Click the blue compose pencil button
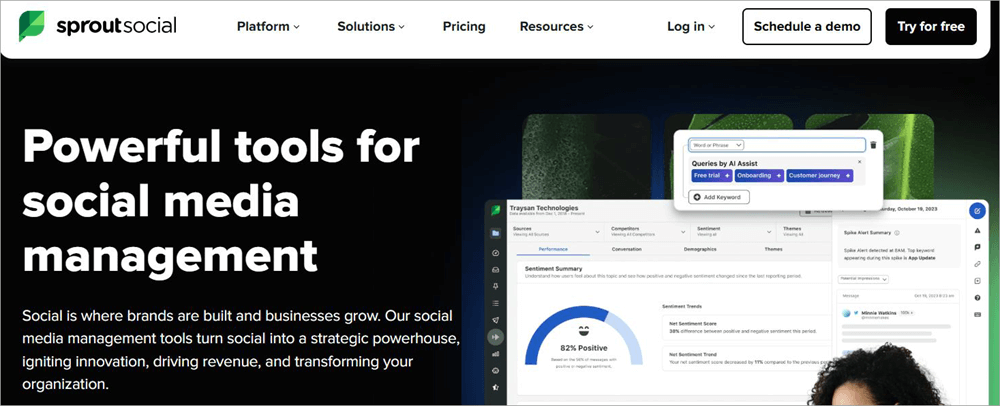Image resolution: width=1000 pixels, height=406 pixels. pos(977,210)
